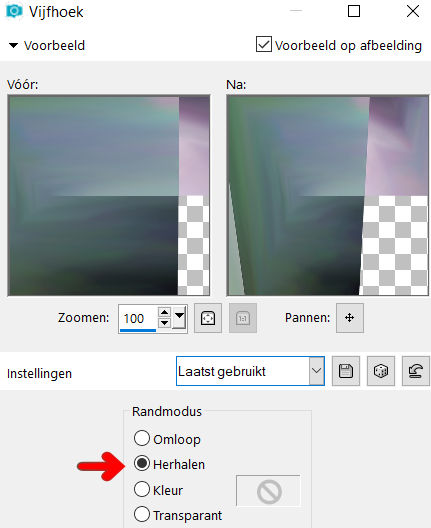The image size is (431, 528).
Task: Click the Na preview image
Action: (x=328, y=195)
